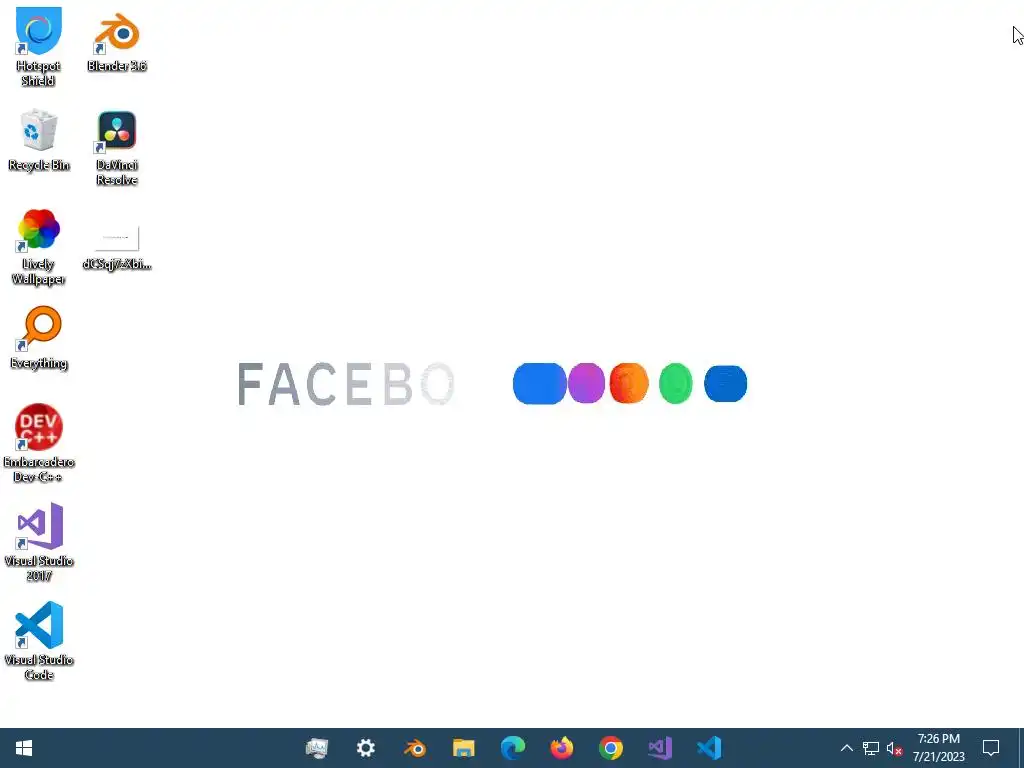The width and height of the screenshot is (1024, 768).
Task: Launch Microsoft Edge from taskbar
Action: 513,748
